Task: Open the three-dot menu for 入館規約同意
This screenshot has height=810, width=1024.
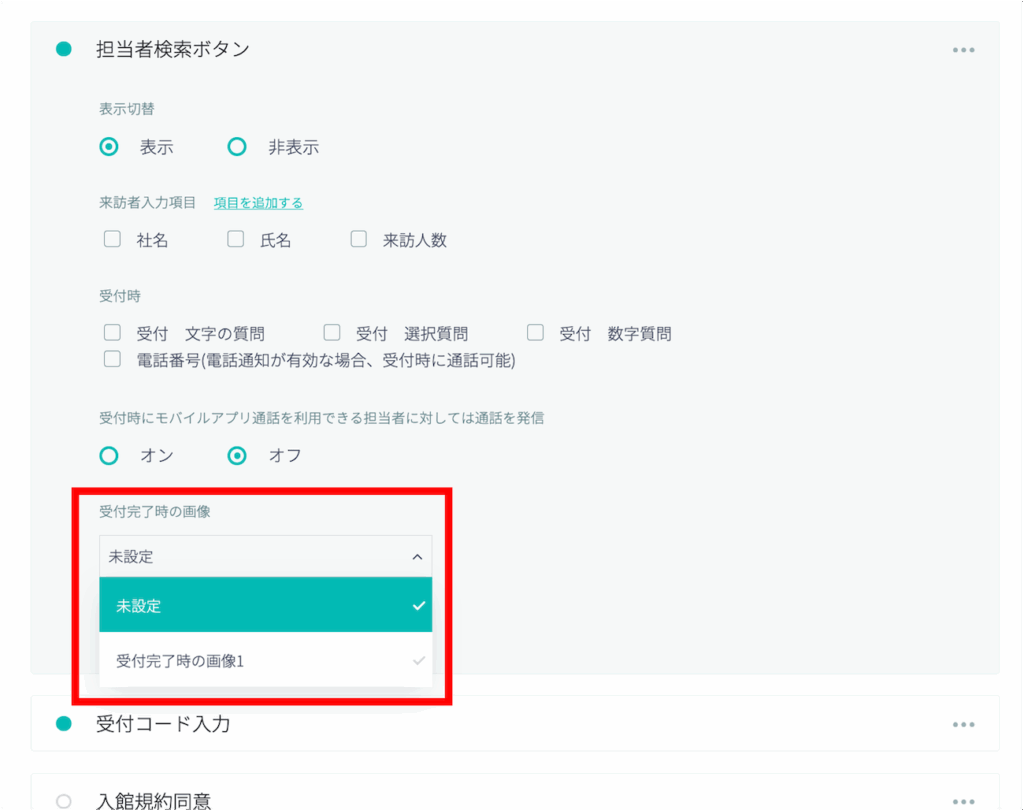Action: (963, 801)
